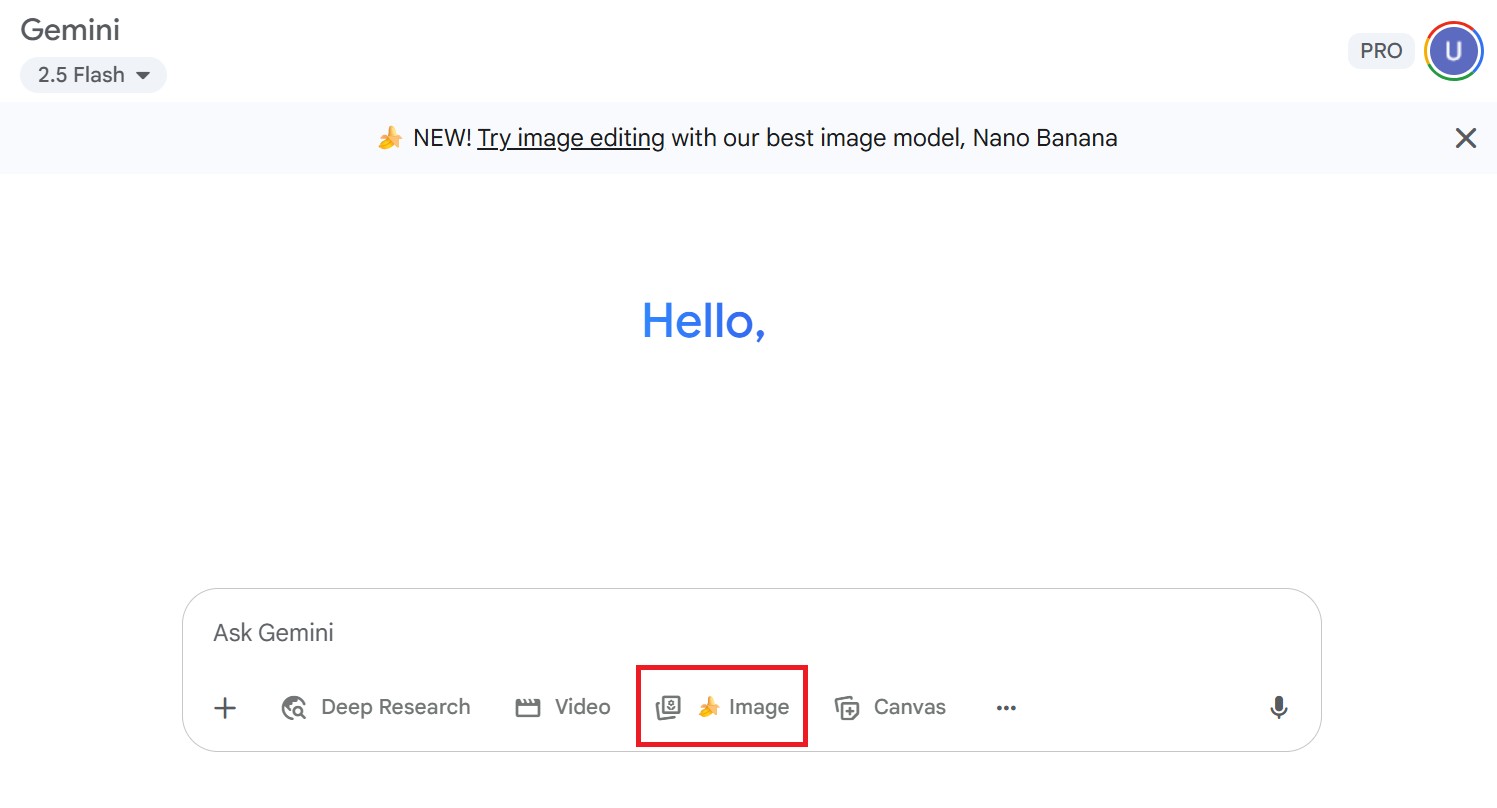Open the 2.5 Flash model selector

[x=93, y=74]
